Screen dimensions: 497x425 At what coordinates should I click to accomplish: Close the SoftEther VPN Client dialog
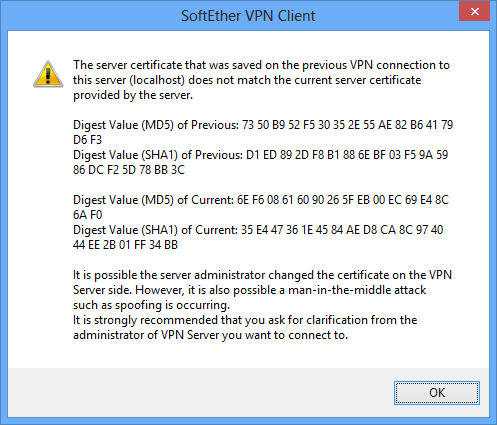tap(475, 11)
